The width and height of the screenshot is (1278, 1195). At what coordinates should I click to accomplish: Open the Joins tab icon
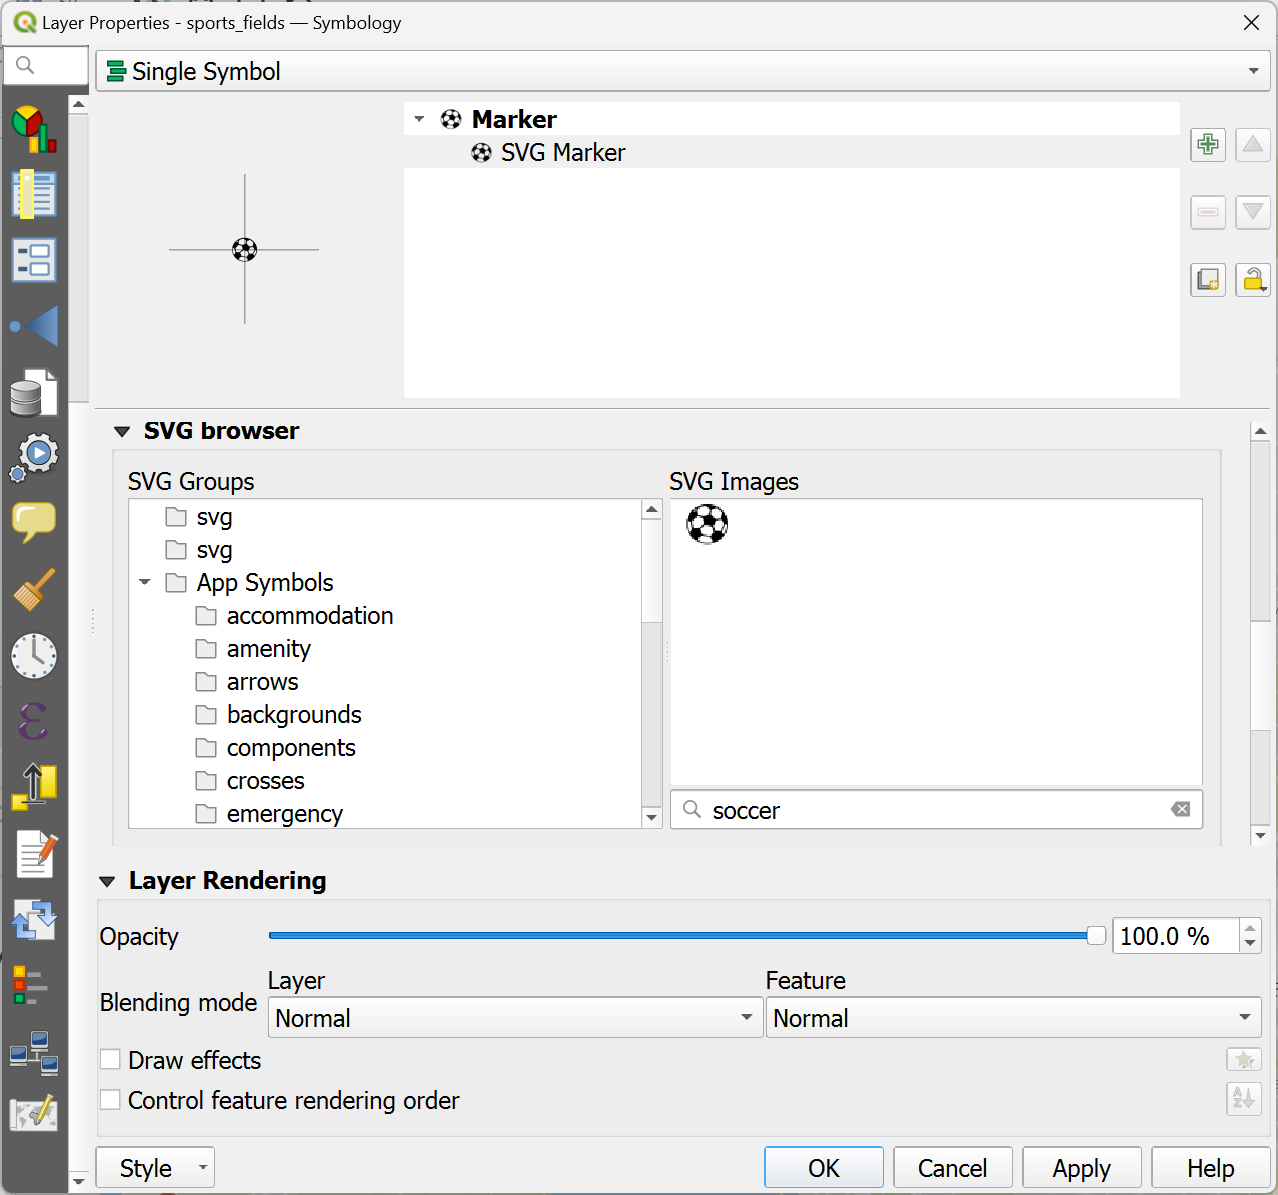tap(34, 326)
